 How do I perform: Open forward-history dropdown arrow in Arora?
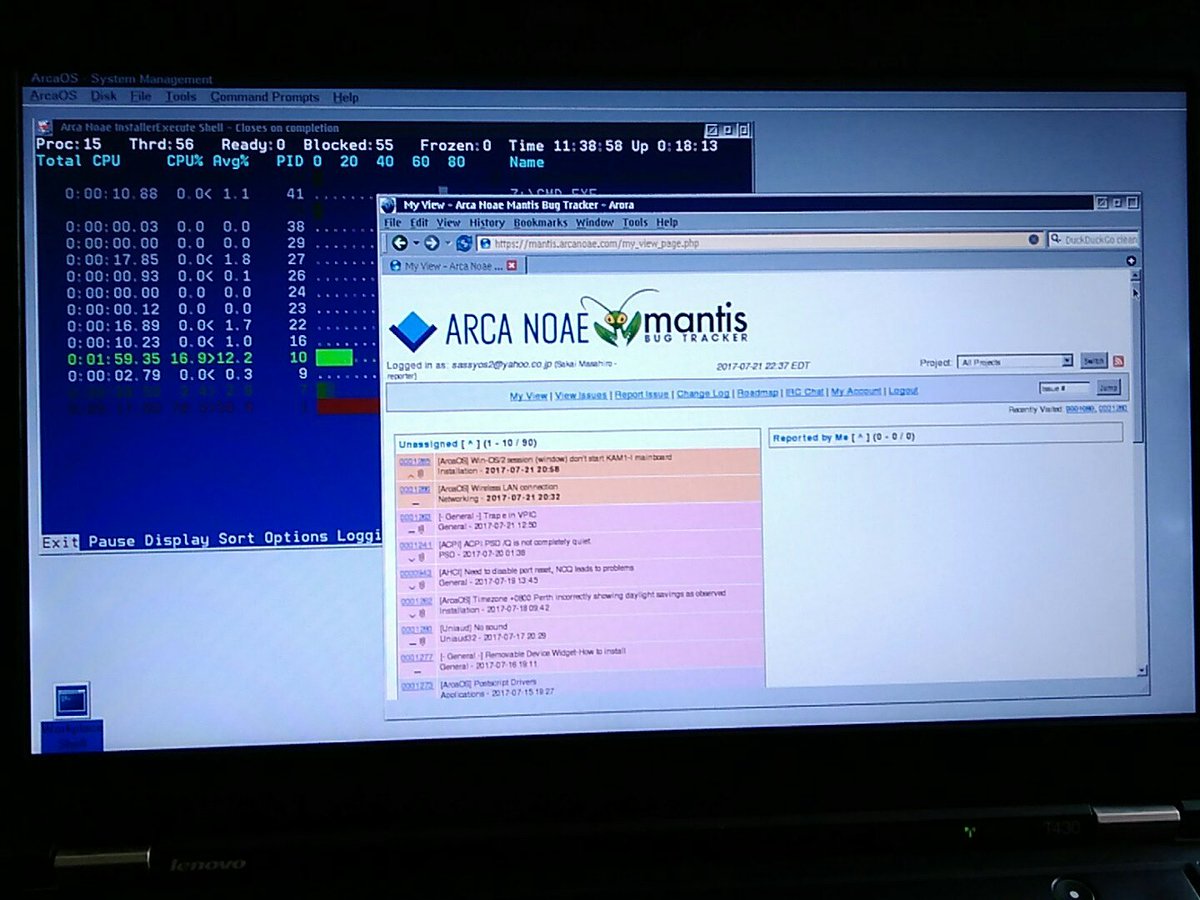[447, 243]
